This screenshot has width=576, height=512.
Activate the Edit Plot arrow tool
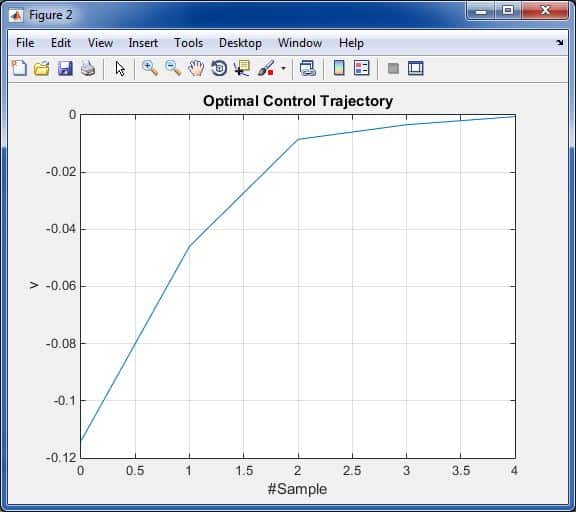tap(120, 68)
